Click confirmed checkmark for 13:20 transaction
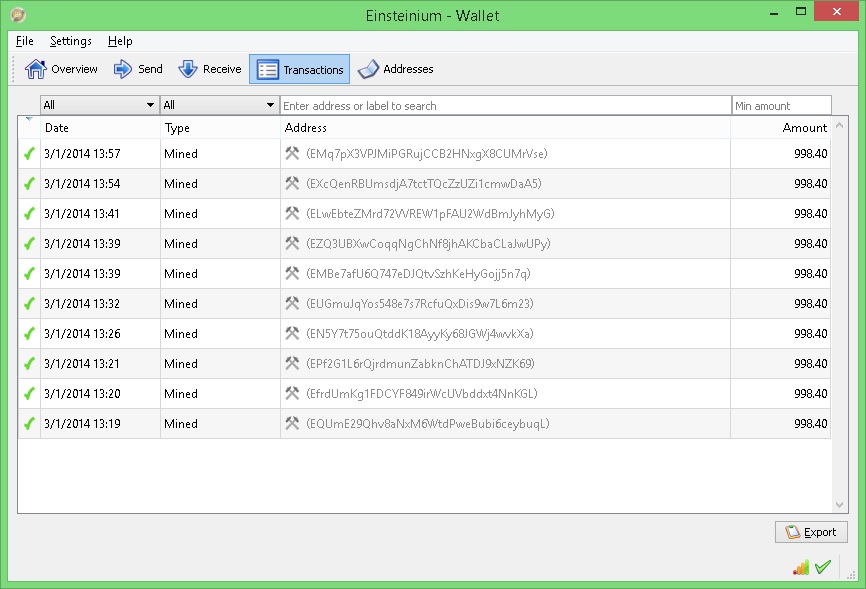 coord(29,393)
